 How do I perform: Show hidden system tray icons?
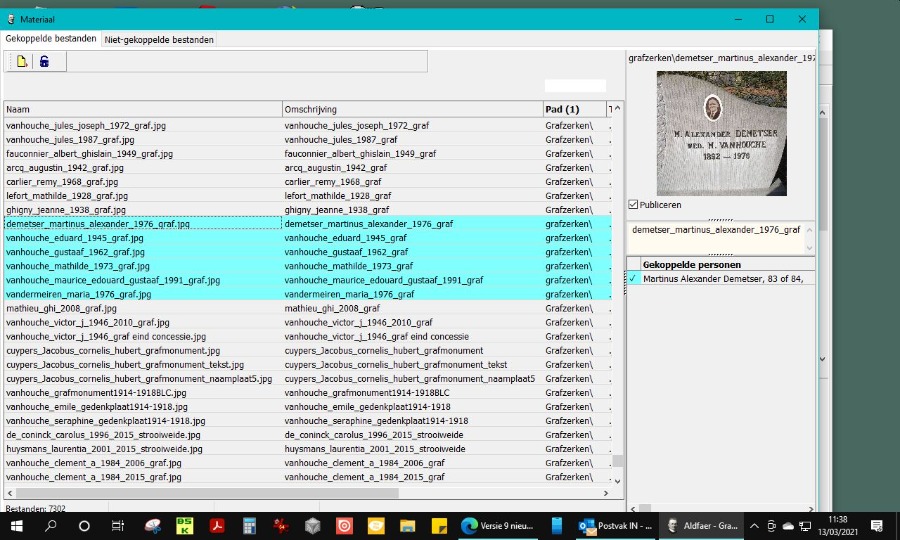tap(755, 525)
